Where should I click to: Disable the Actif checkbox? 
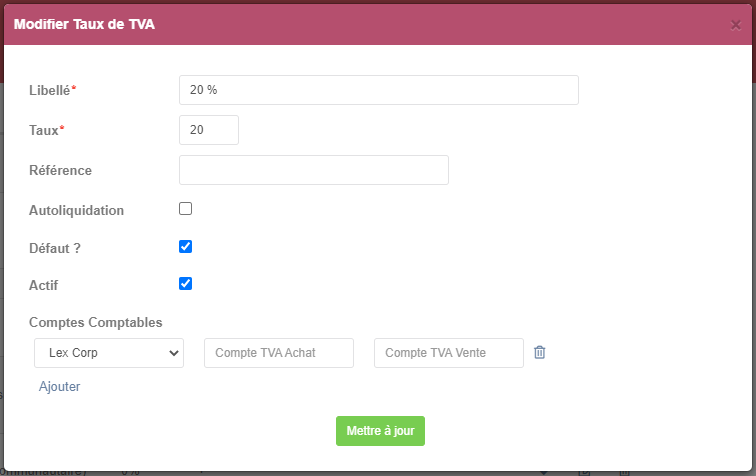coord(186,284)
